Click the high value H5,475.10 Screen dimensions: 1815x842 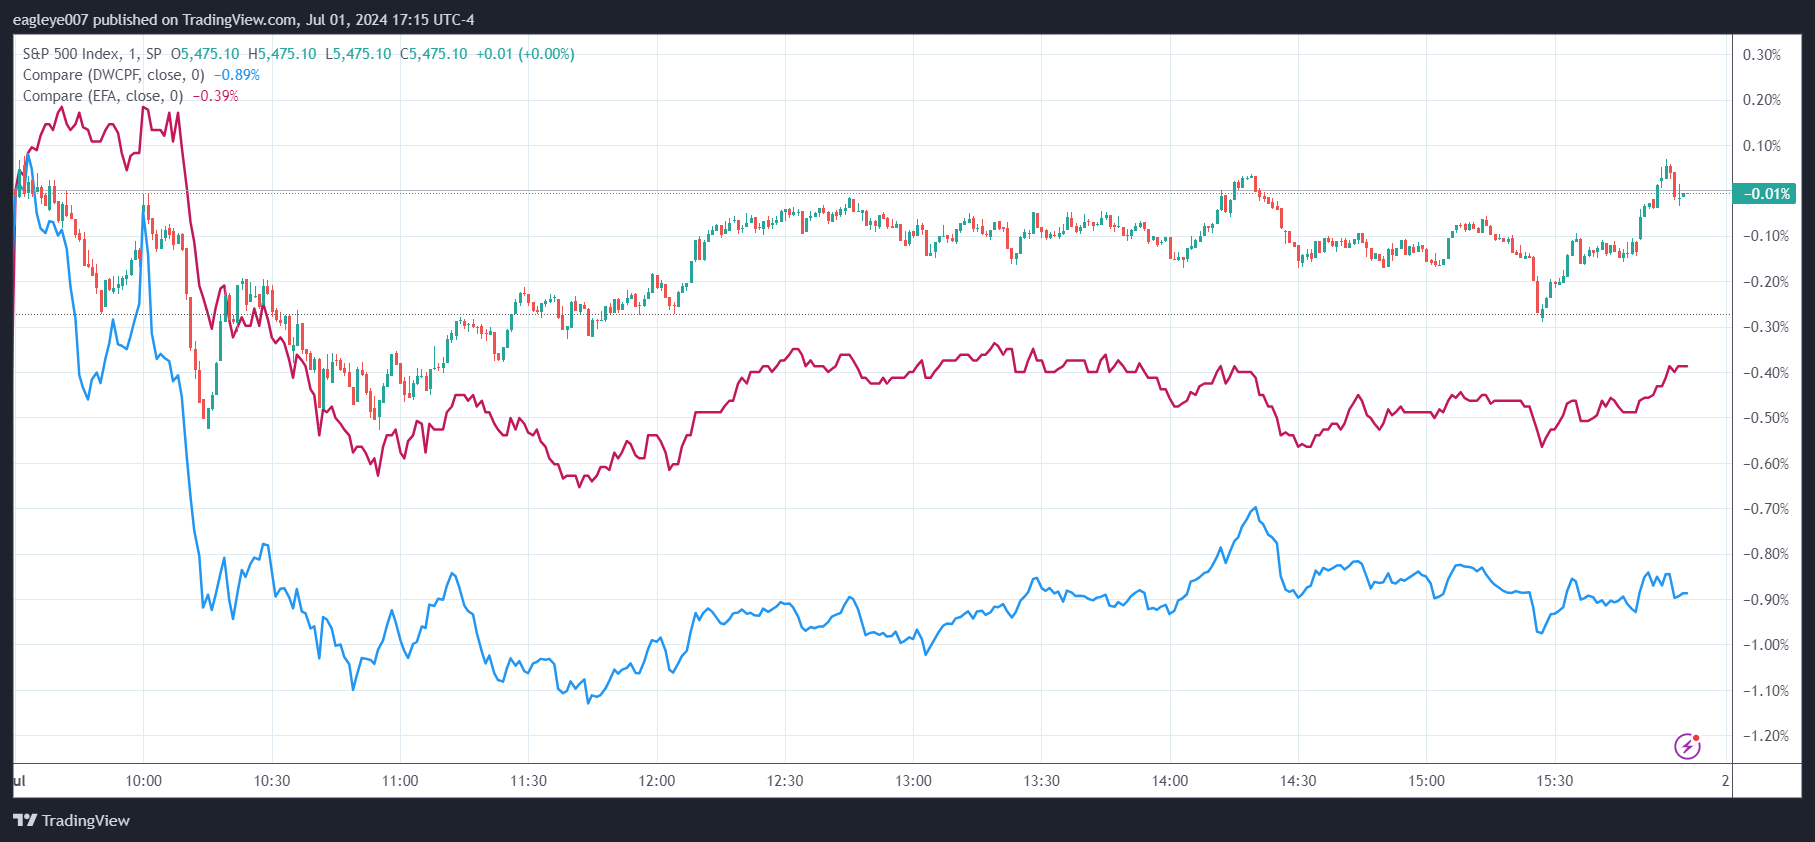point(282,54)
